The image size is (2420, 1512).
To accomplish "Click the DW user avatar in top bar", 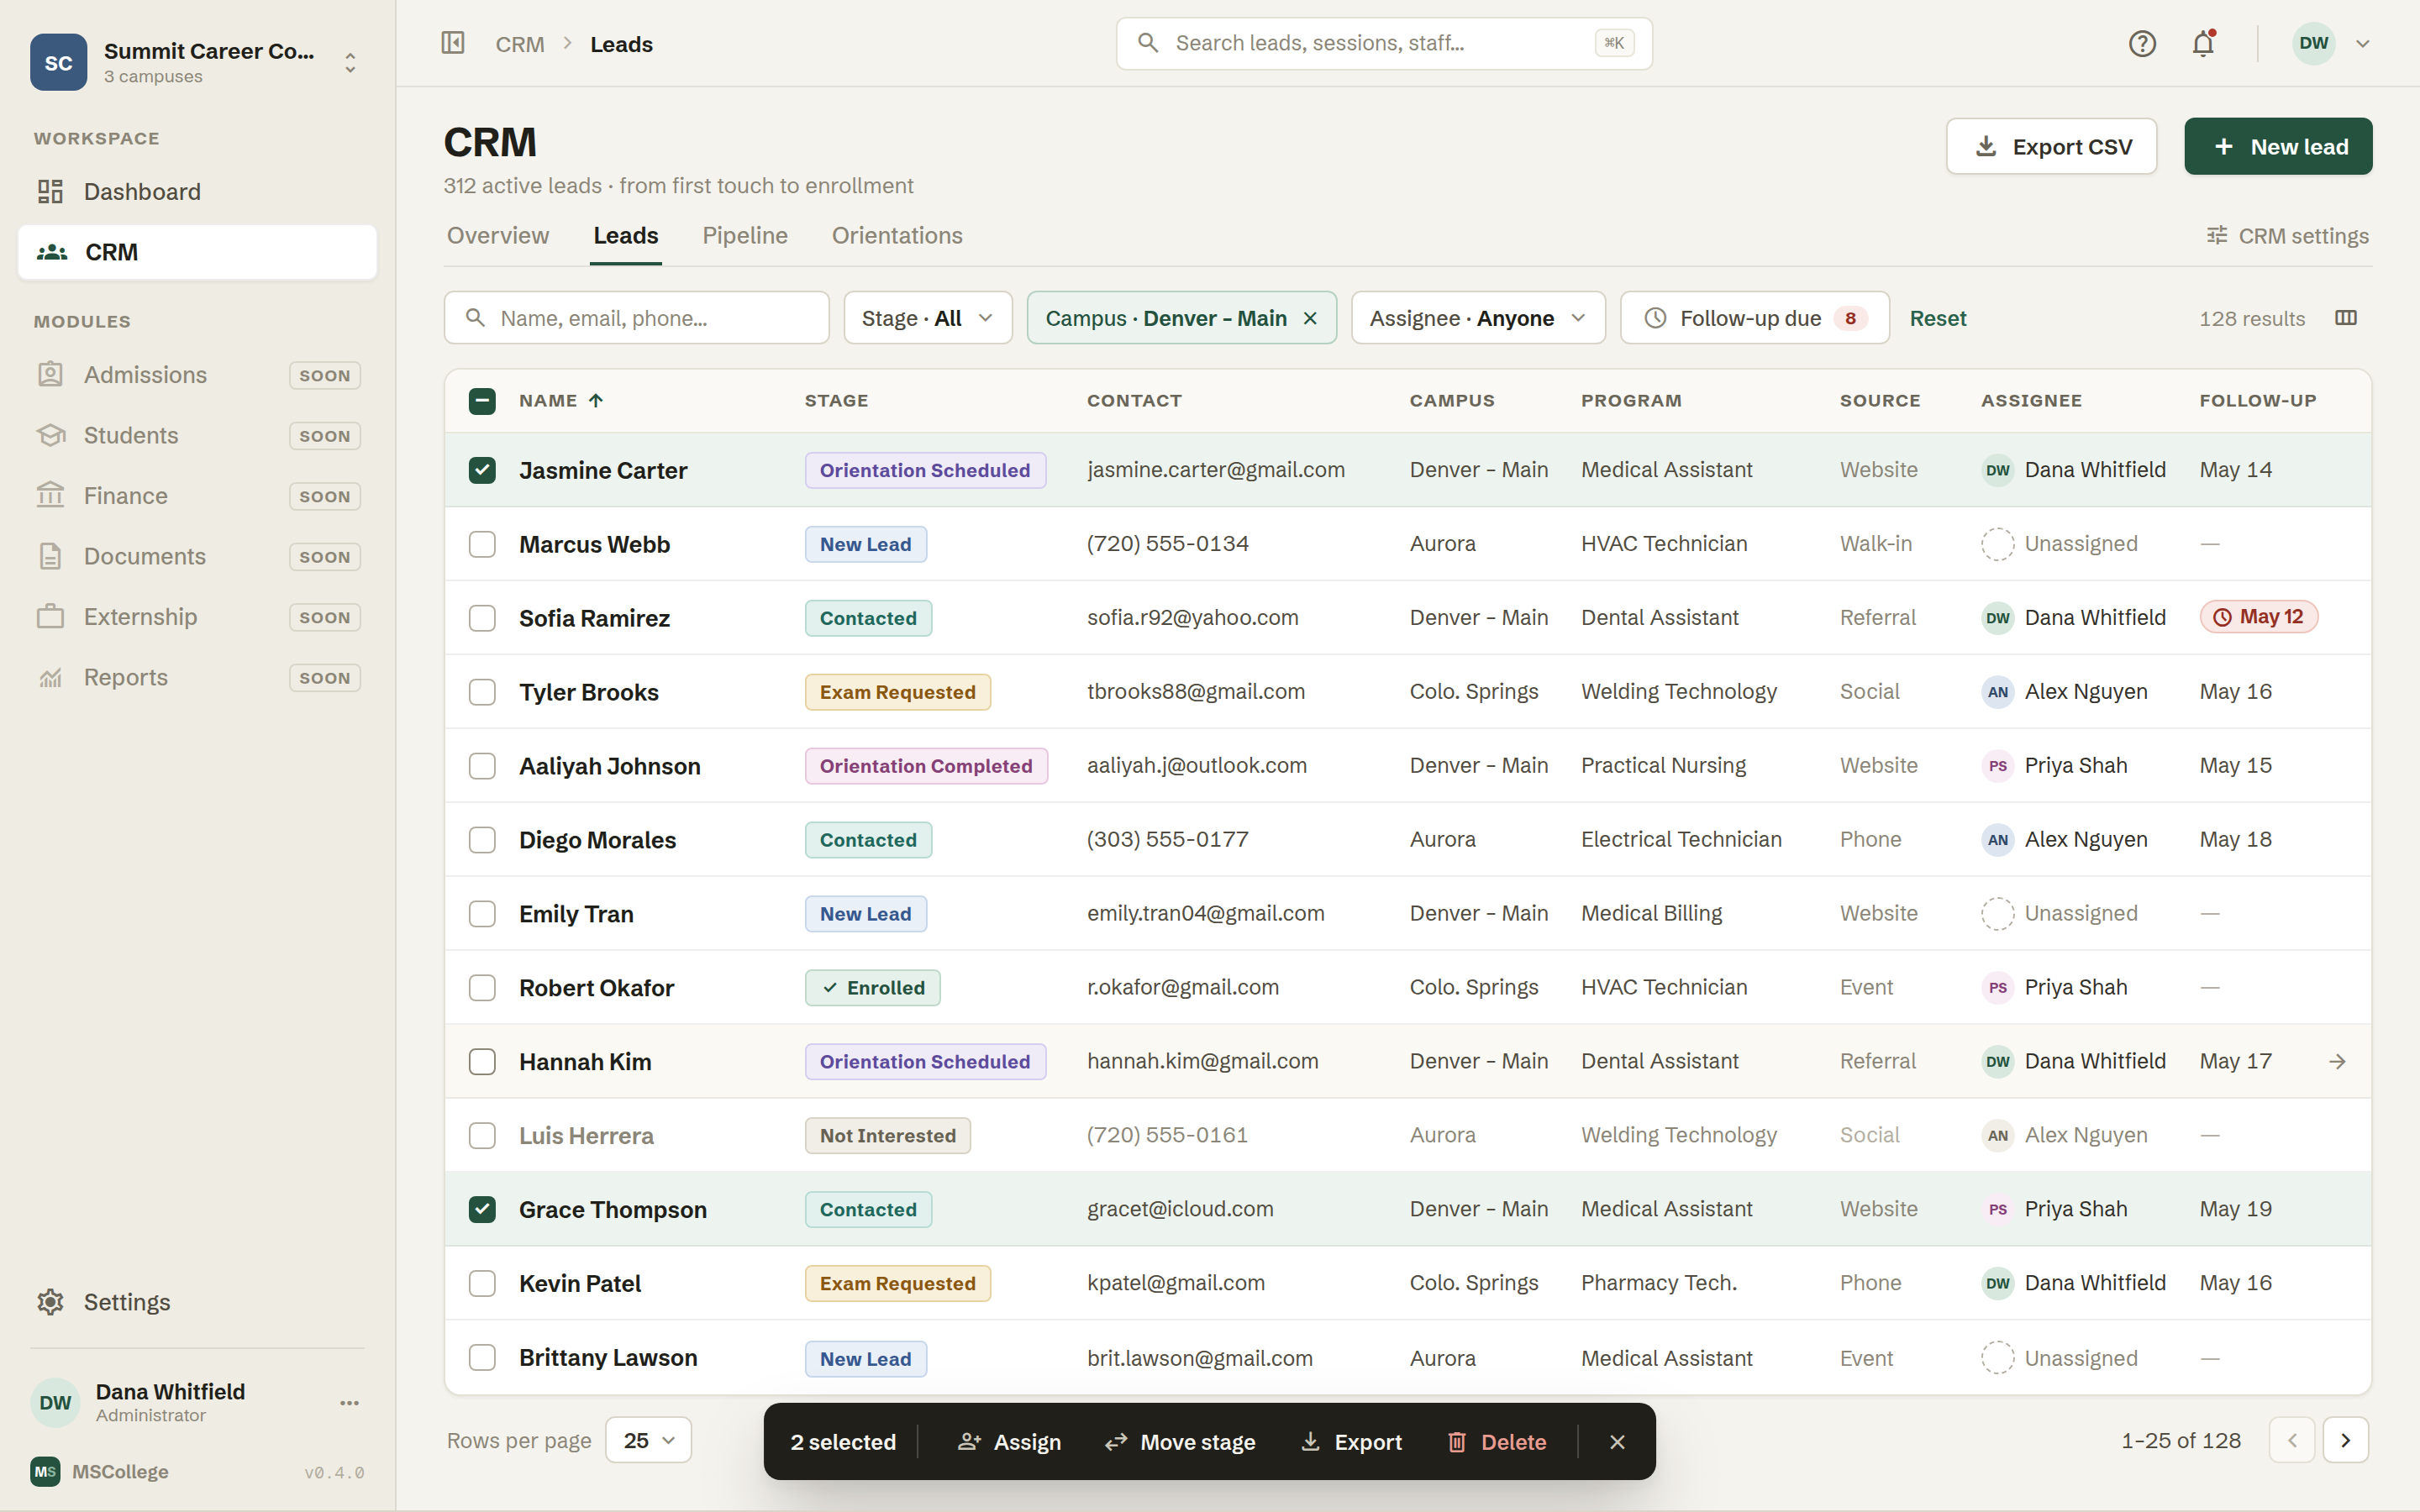I will [2313, 43].
